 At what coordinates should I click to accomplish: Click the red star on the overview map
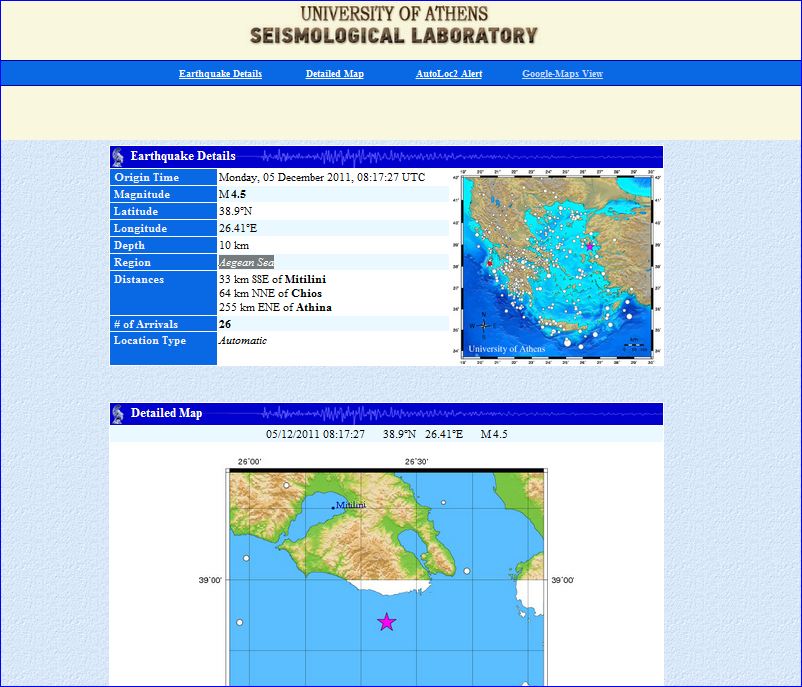(x=489, y=263)
